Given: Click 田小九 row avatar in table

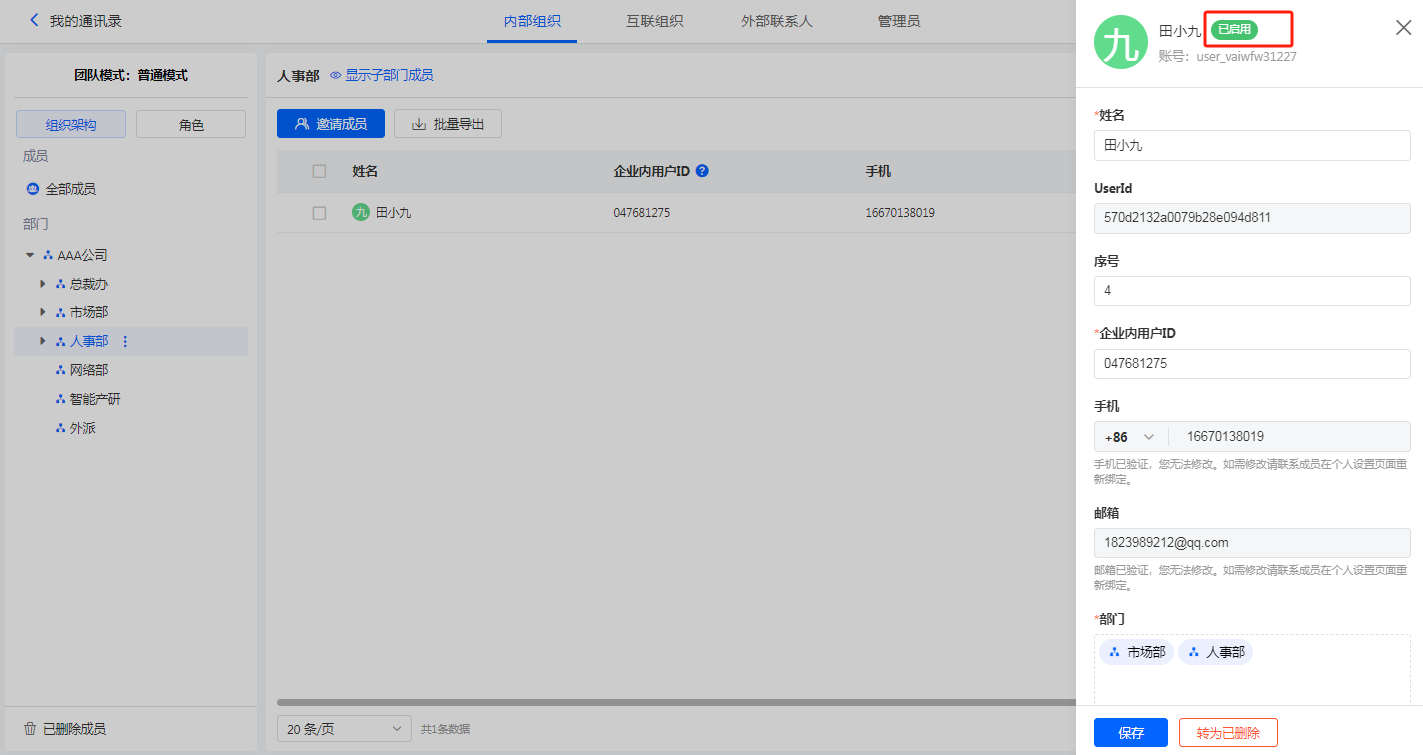Looking at the screenshot, I should point(361,212).
